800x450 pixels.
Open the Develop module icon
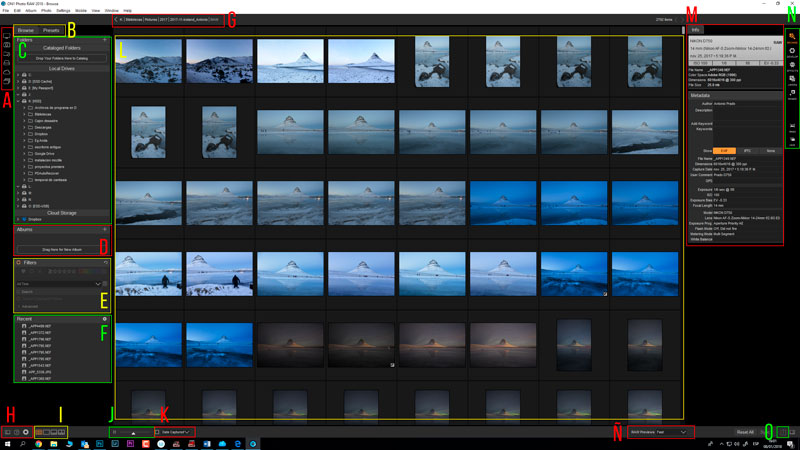792,51
